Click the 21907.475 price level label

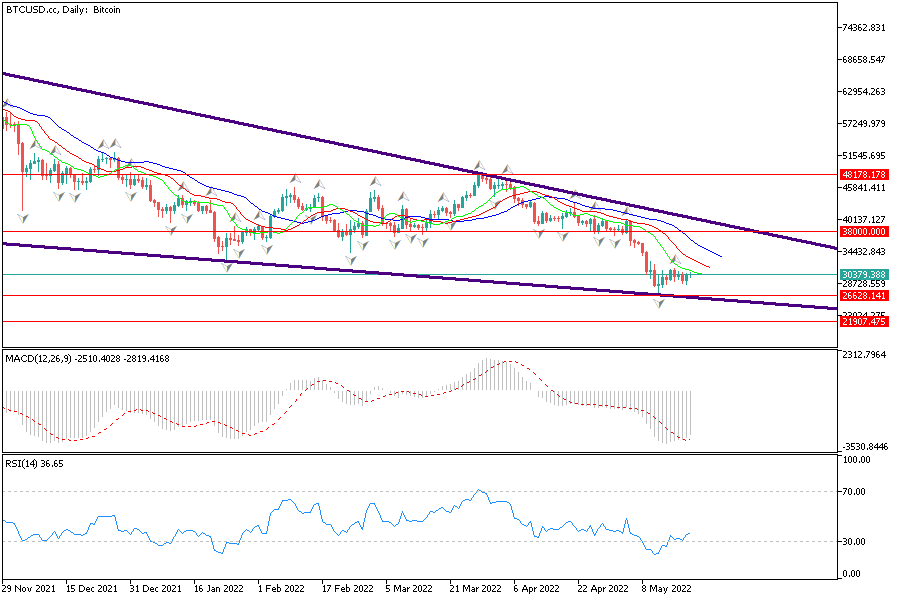[865, 321]
